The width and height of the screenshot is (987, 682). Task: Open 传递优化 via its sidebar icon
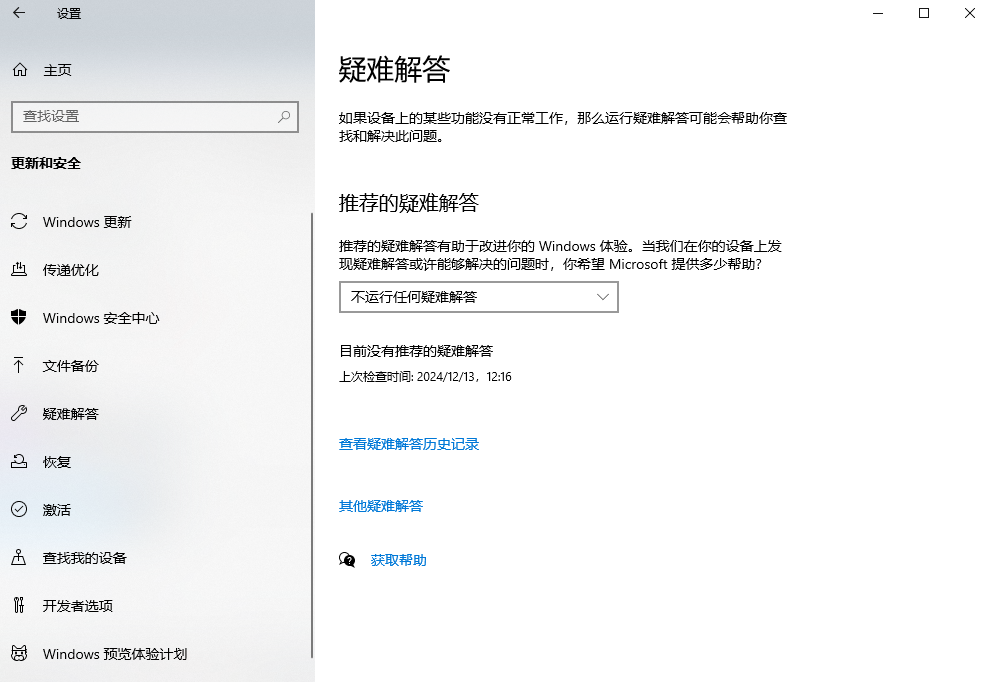click(19, 270)
